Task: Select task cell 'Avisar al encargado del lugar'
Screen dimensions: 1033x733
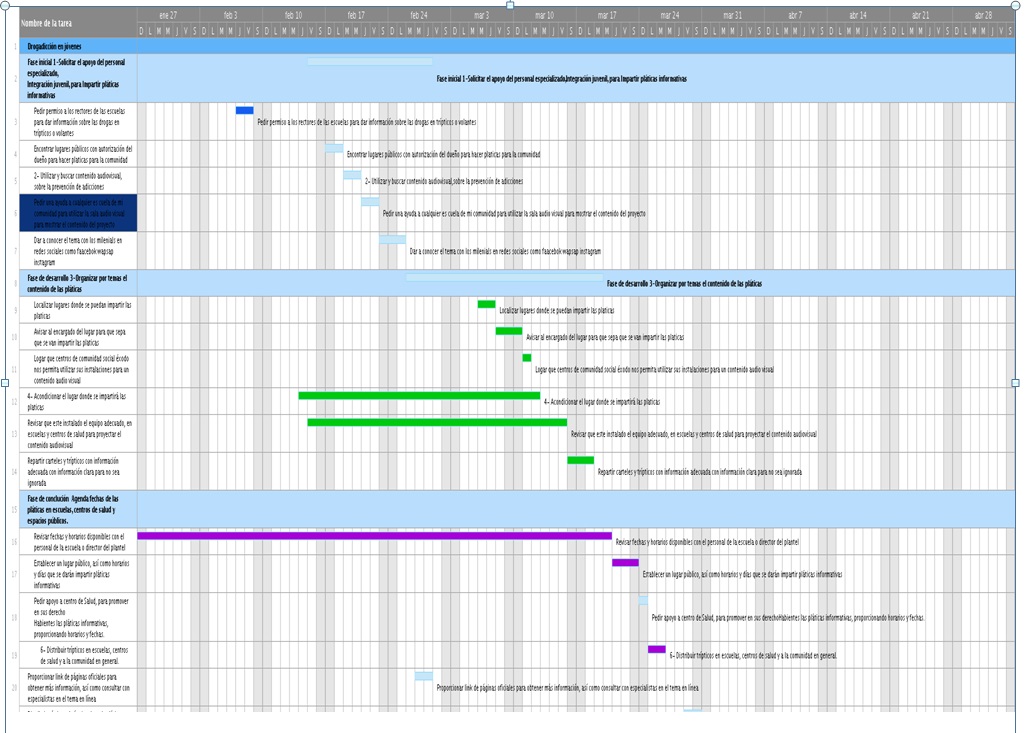Action: click(78, 337)
